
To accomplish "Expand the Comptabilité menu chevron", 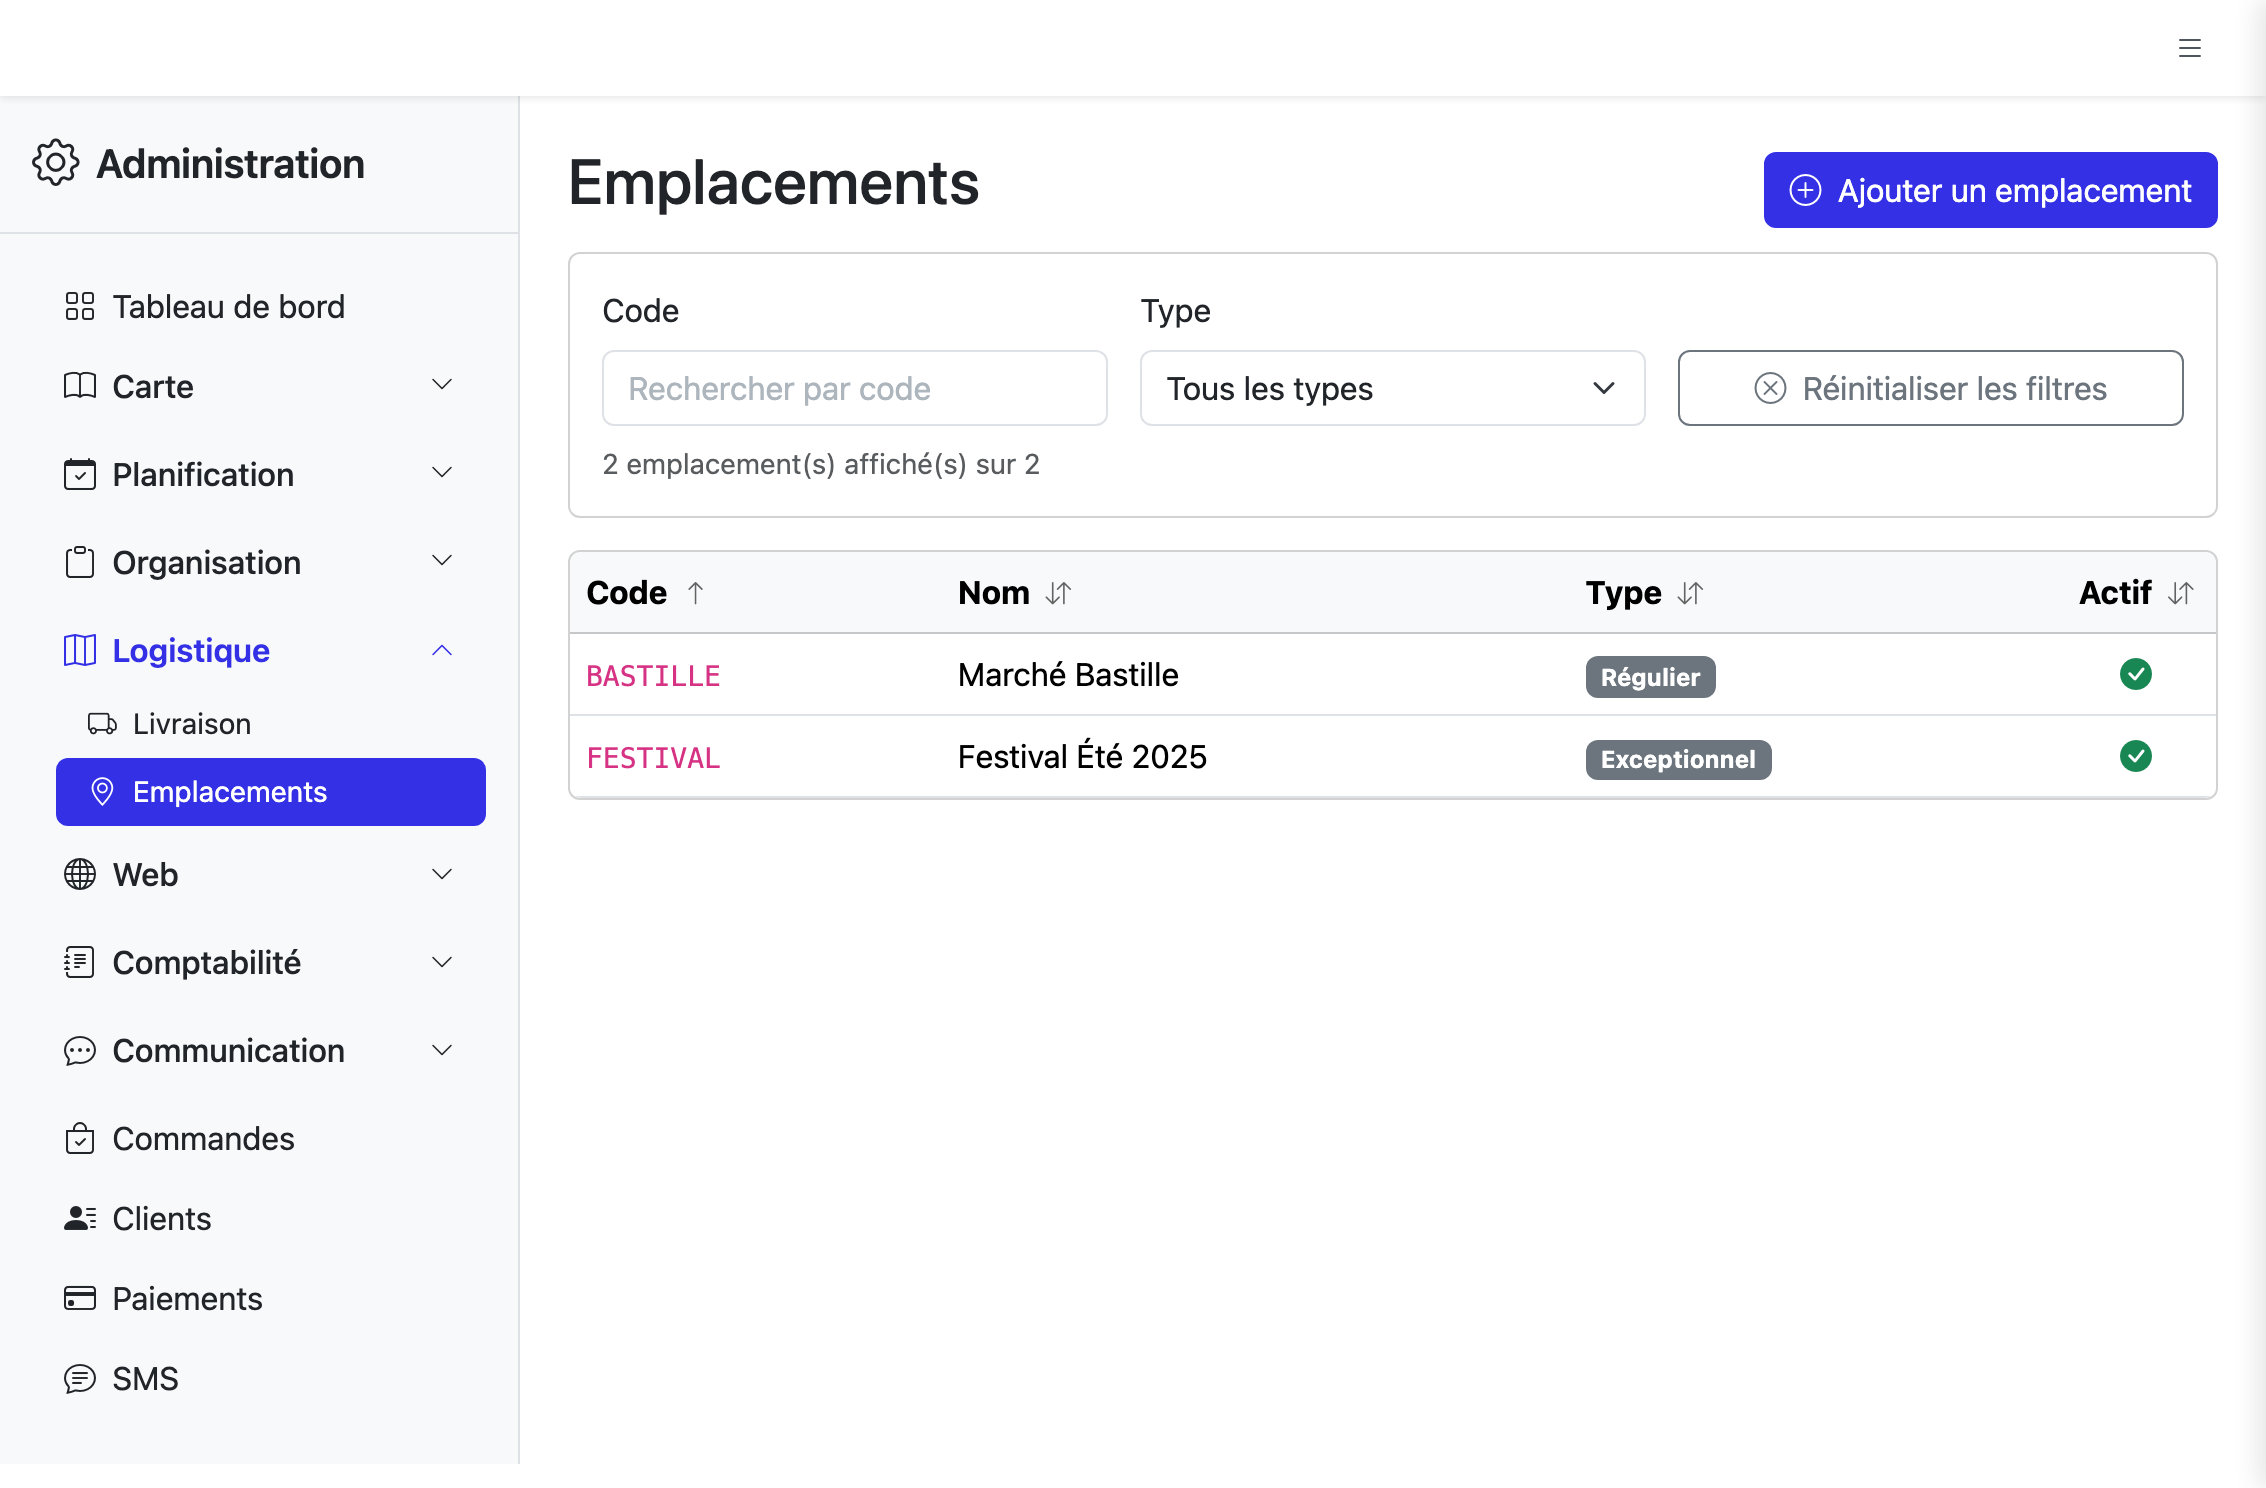I will tap(442, 962).
